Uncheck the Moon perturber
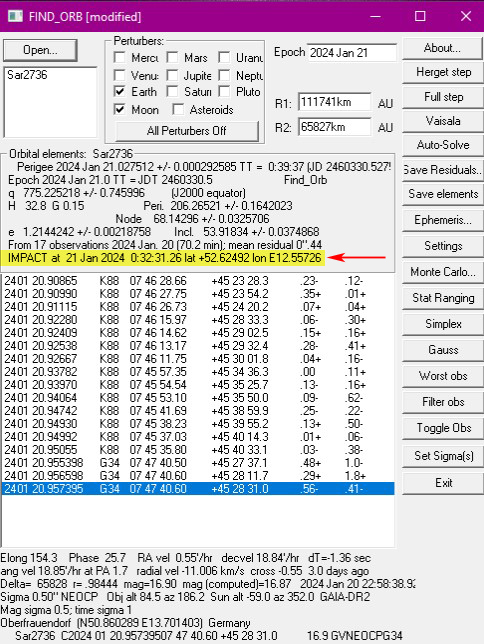 tap(120, 110)
